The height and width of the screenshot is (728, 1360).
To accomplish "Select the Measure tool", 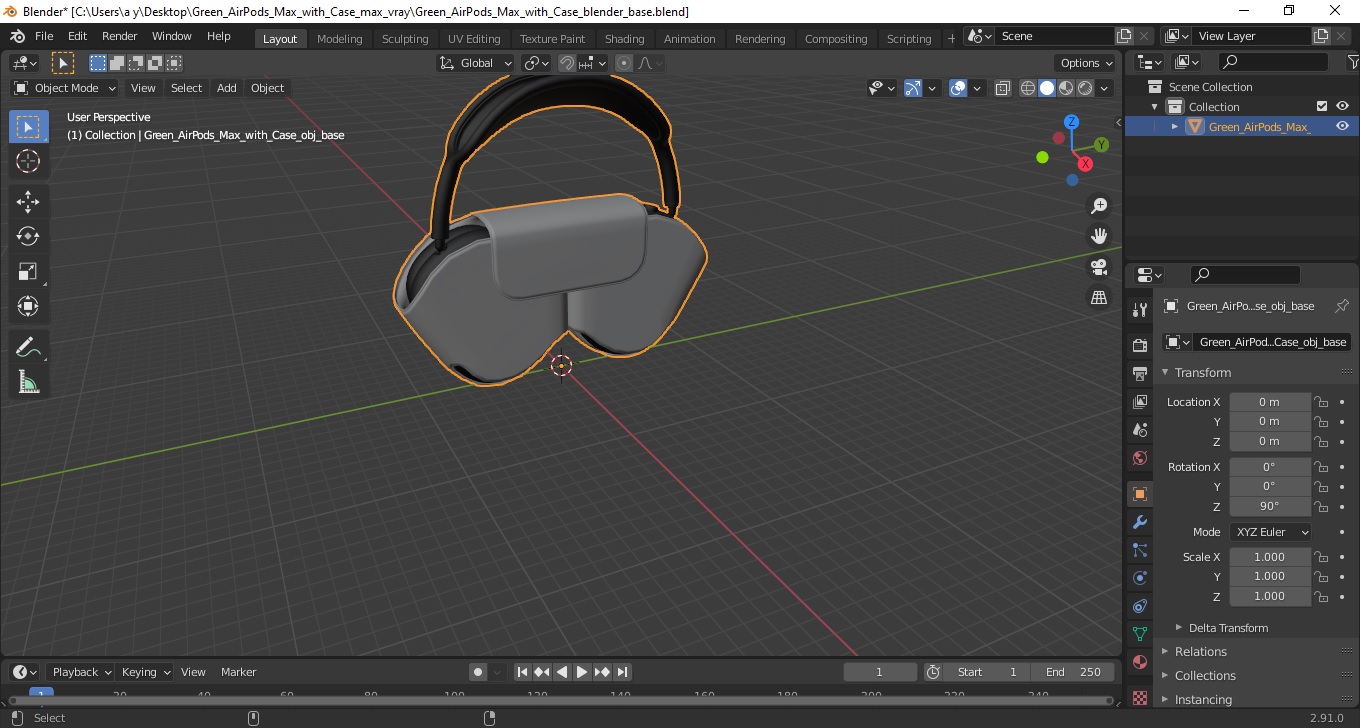I will [x=28, y=382].
